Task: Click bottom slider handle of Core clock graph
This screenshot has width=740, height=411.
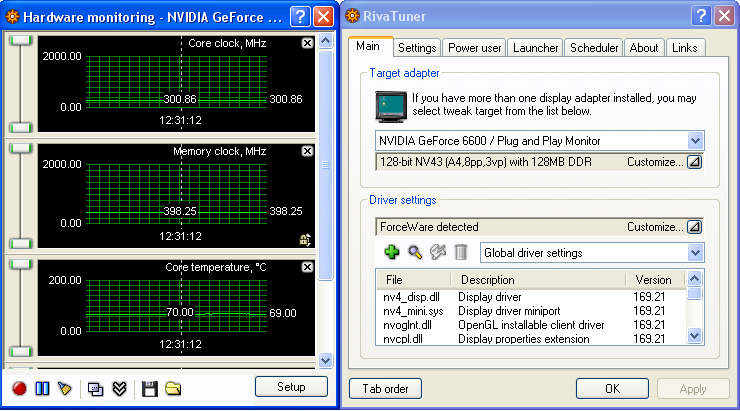Action: 20,127
